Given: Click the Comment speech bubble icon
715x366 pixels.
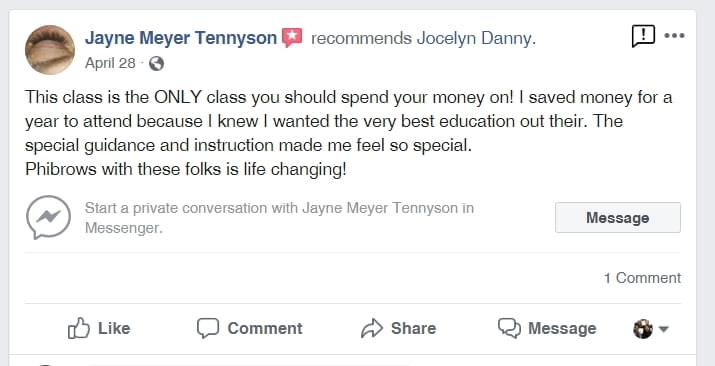Looking at the screenshot, I should [x=208, y=328].
